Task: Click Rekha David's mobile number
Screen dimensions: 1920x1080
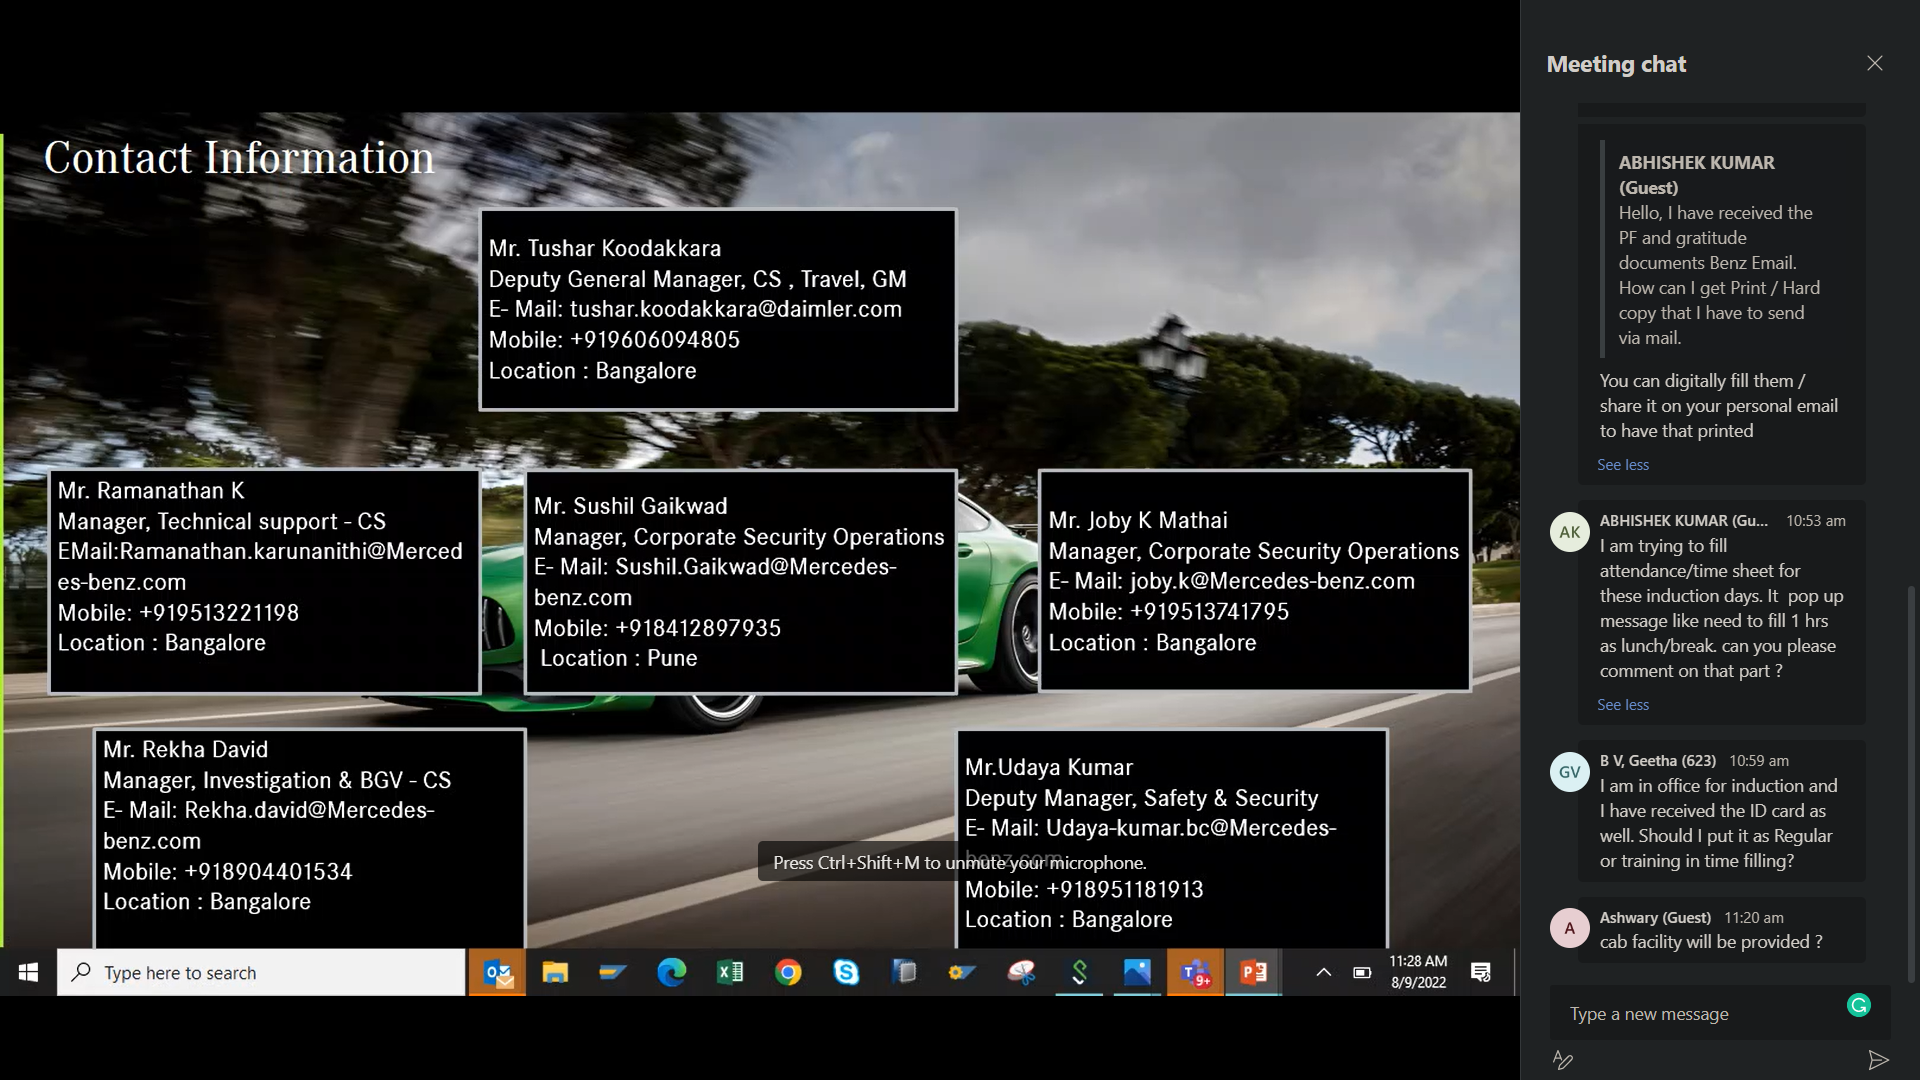Action: pos(268,872)
